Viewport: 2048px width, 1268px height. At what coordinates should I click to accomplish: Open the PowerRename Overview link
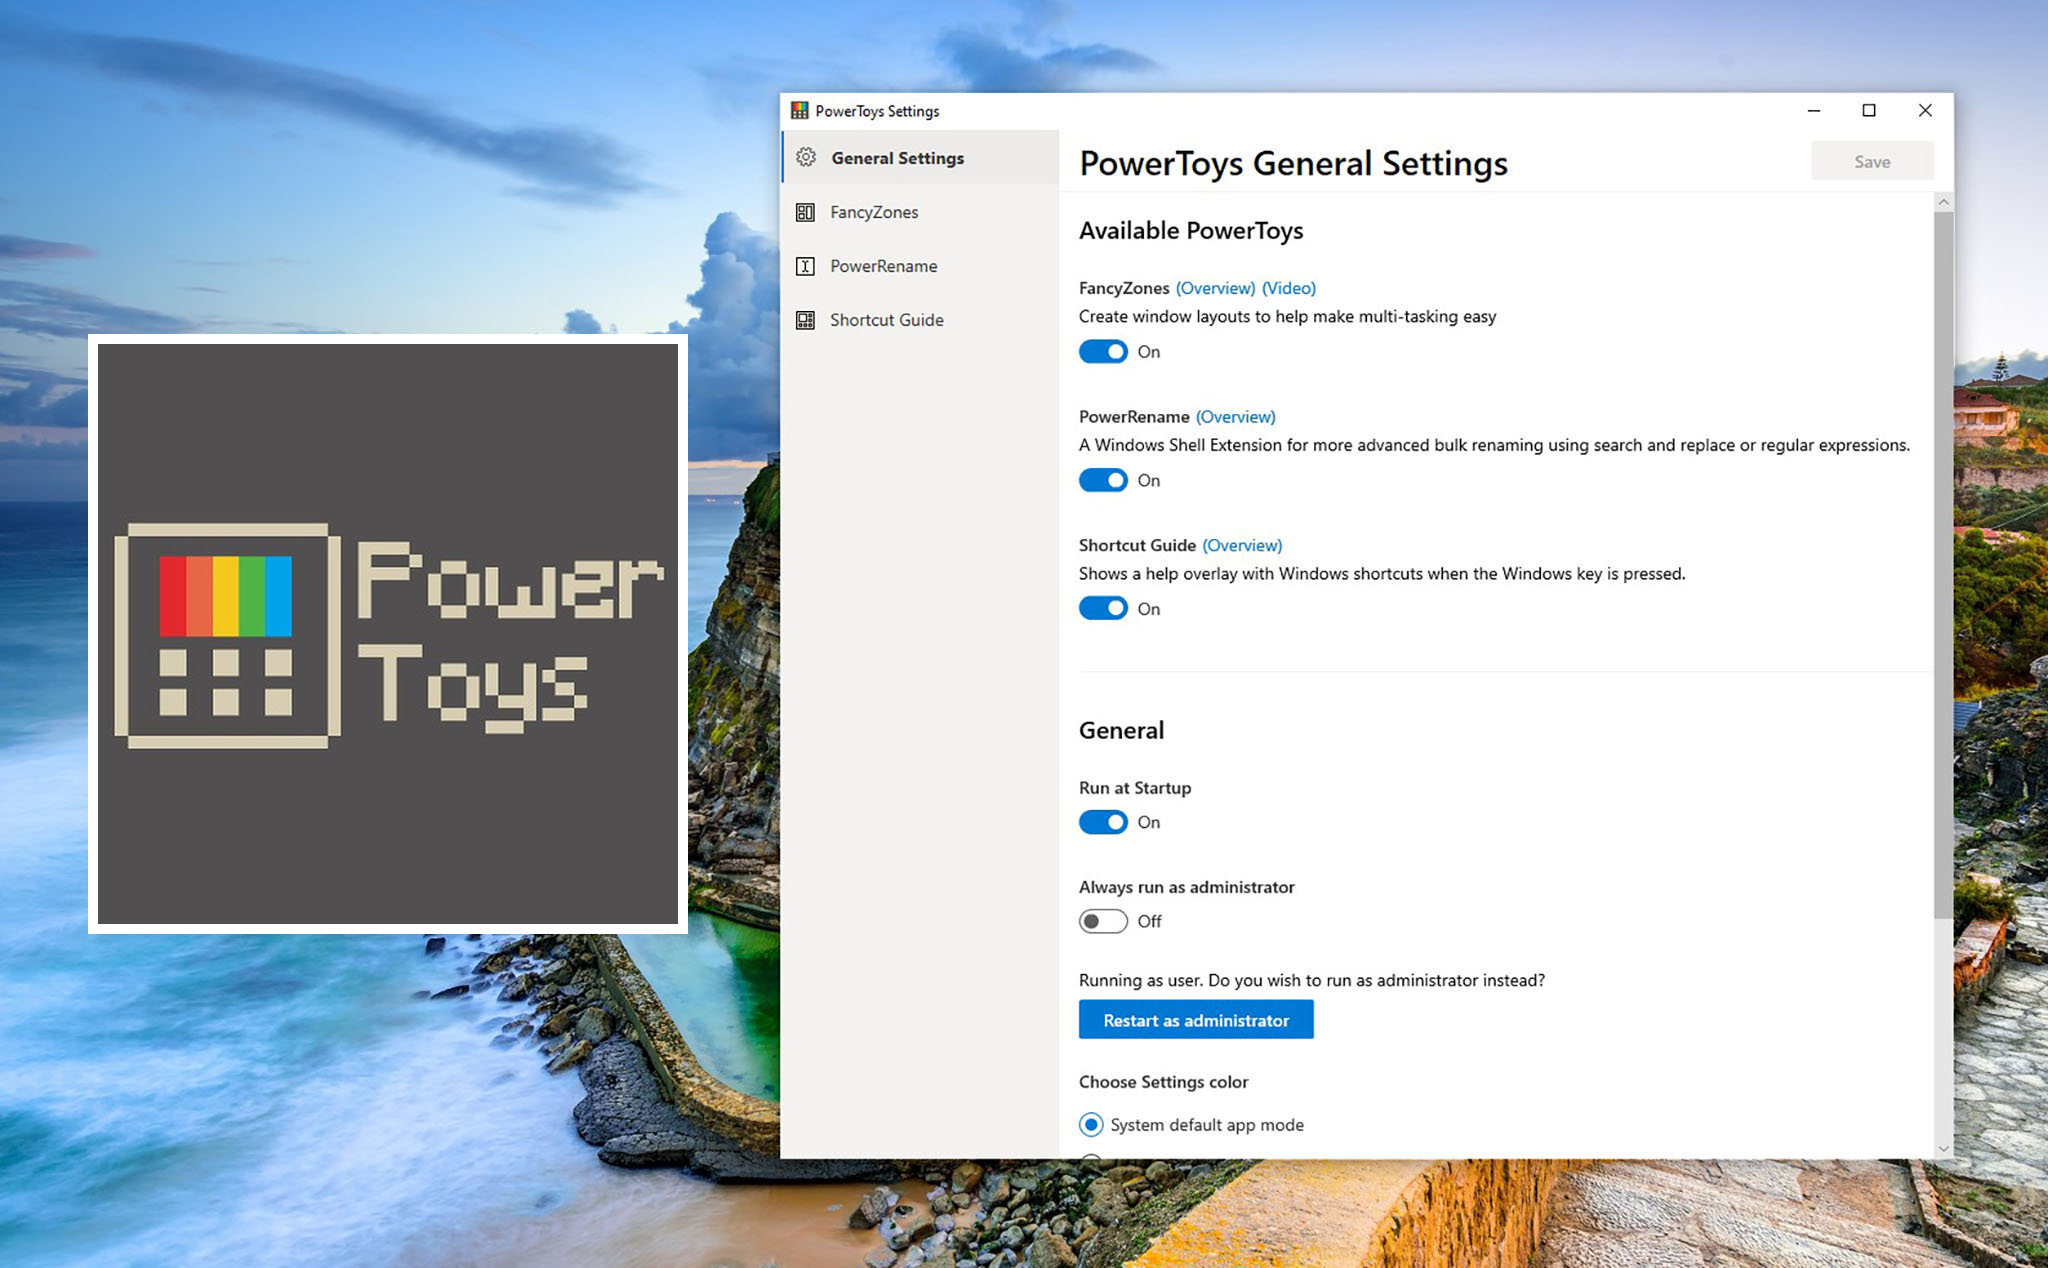(x=1236, y=416)
